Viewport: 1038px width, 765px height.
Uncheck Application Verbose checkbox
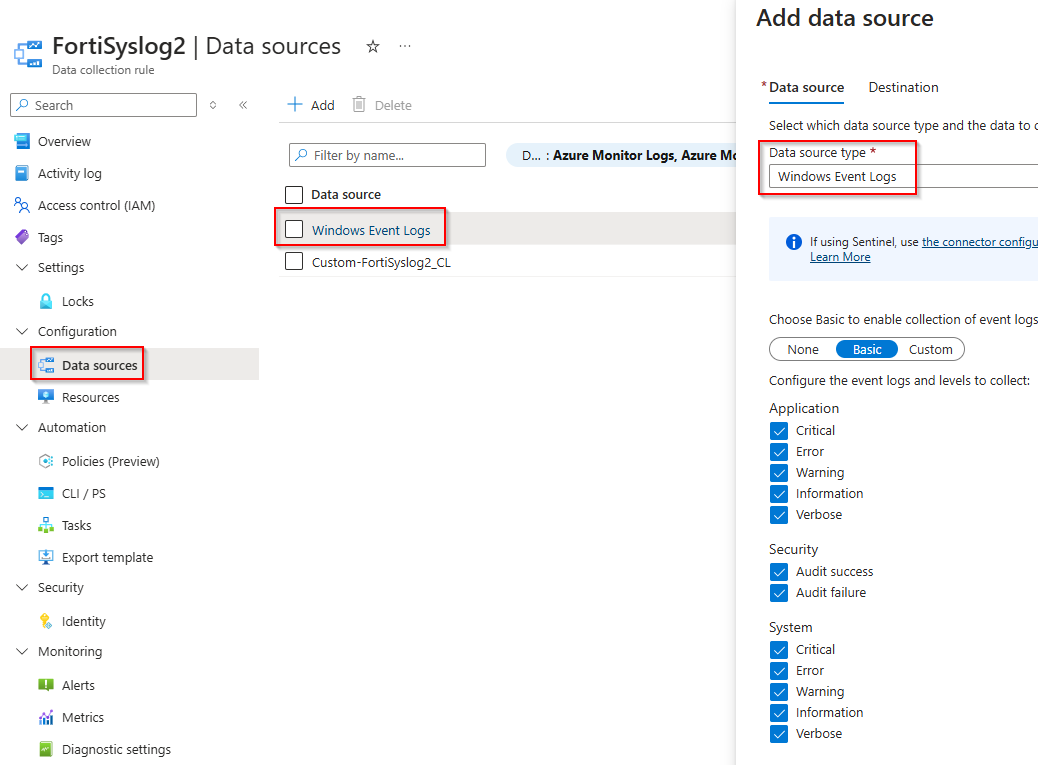coord(779,515)
